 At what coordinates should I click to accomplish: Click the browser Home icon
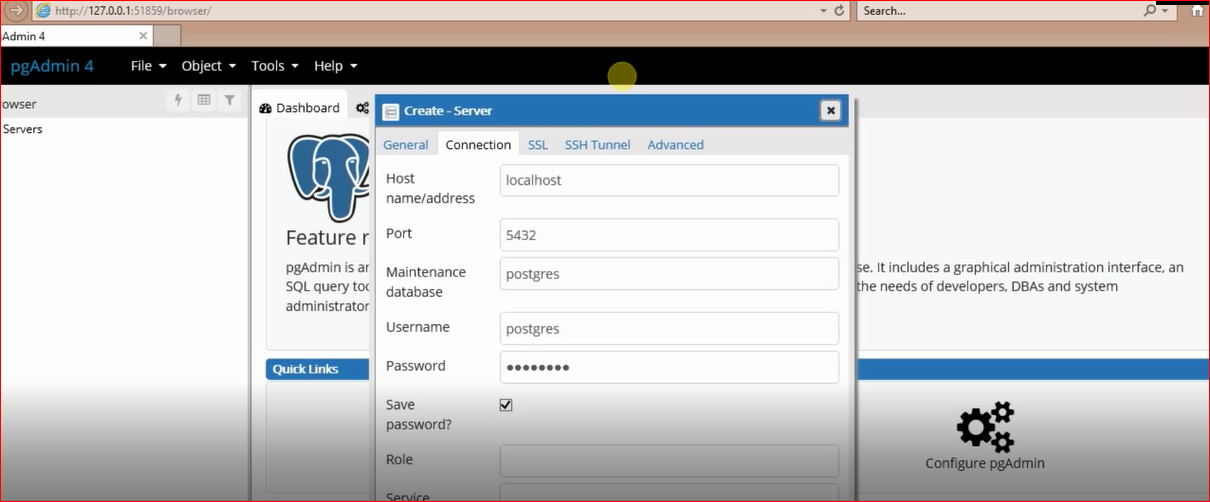pos(1197,11)
